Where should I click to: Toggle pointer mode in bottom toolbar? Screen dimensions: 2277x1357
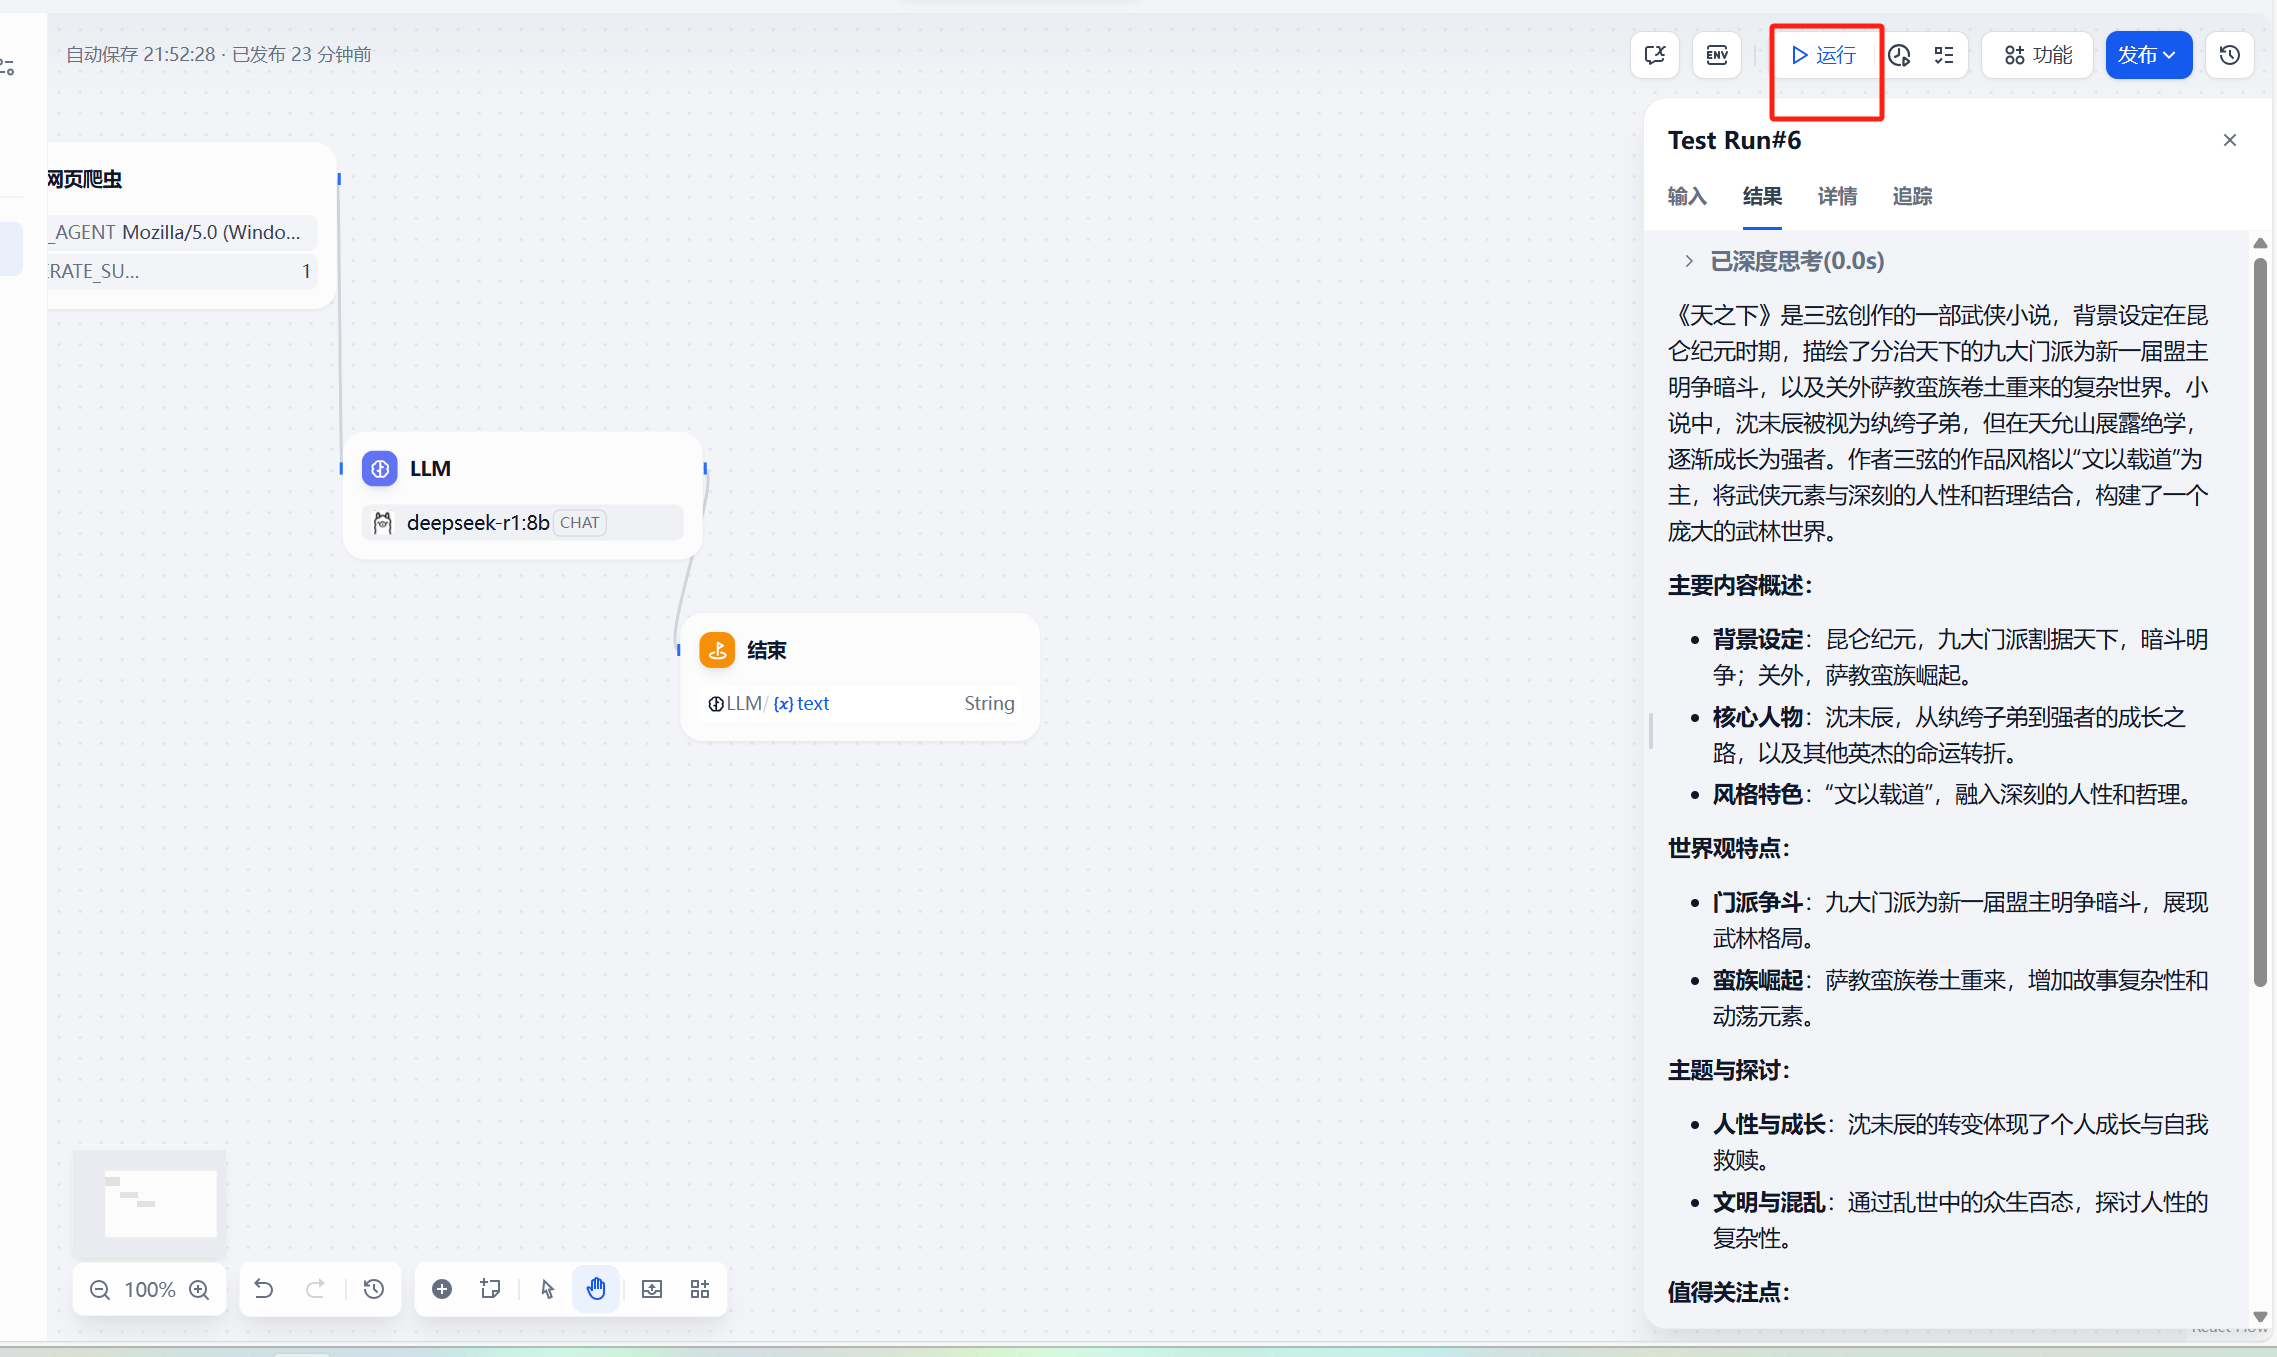click(x=547, y=1289)
